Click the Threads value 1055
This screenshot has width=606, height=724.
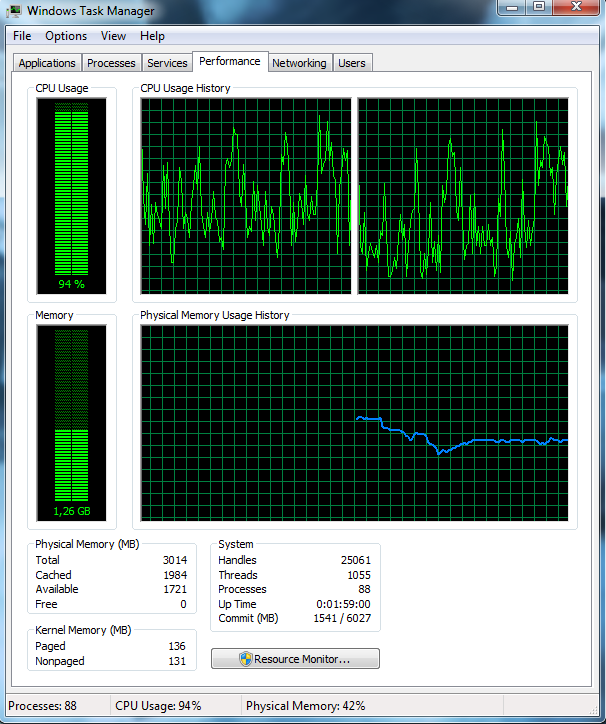pyautogui.click(x=359, y=575)
